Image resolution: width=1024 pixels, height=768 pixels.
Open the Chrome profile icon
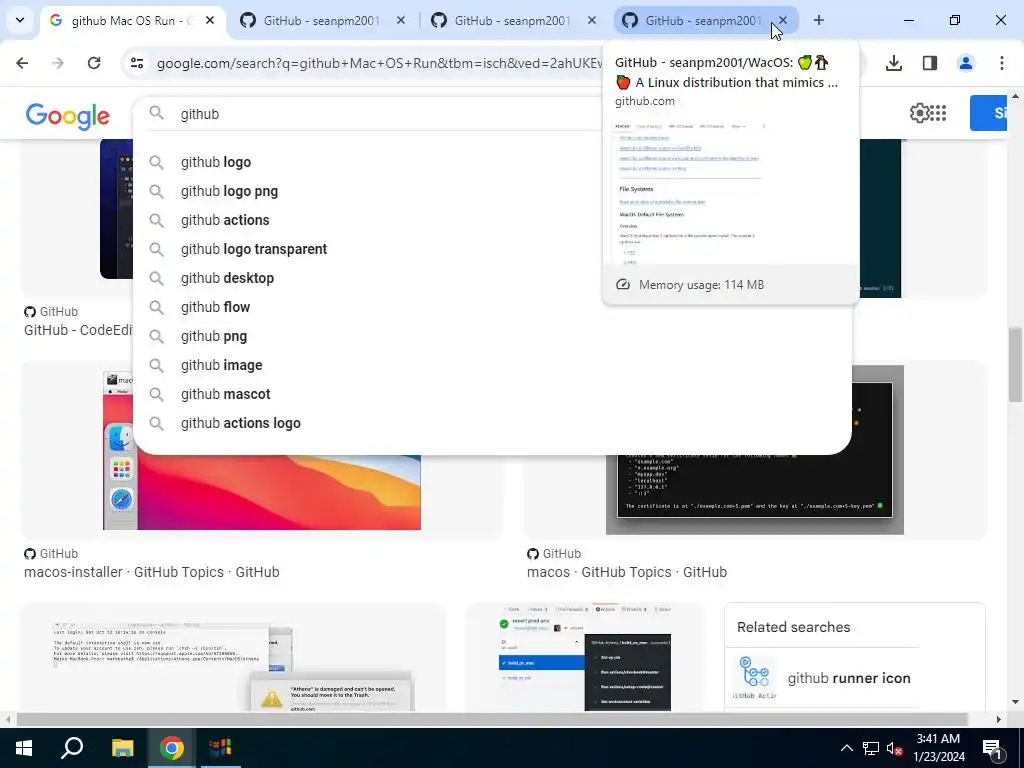click(x=966, y=63)
